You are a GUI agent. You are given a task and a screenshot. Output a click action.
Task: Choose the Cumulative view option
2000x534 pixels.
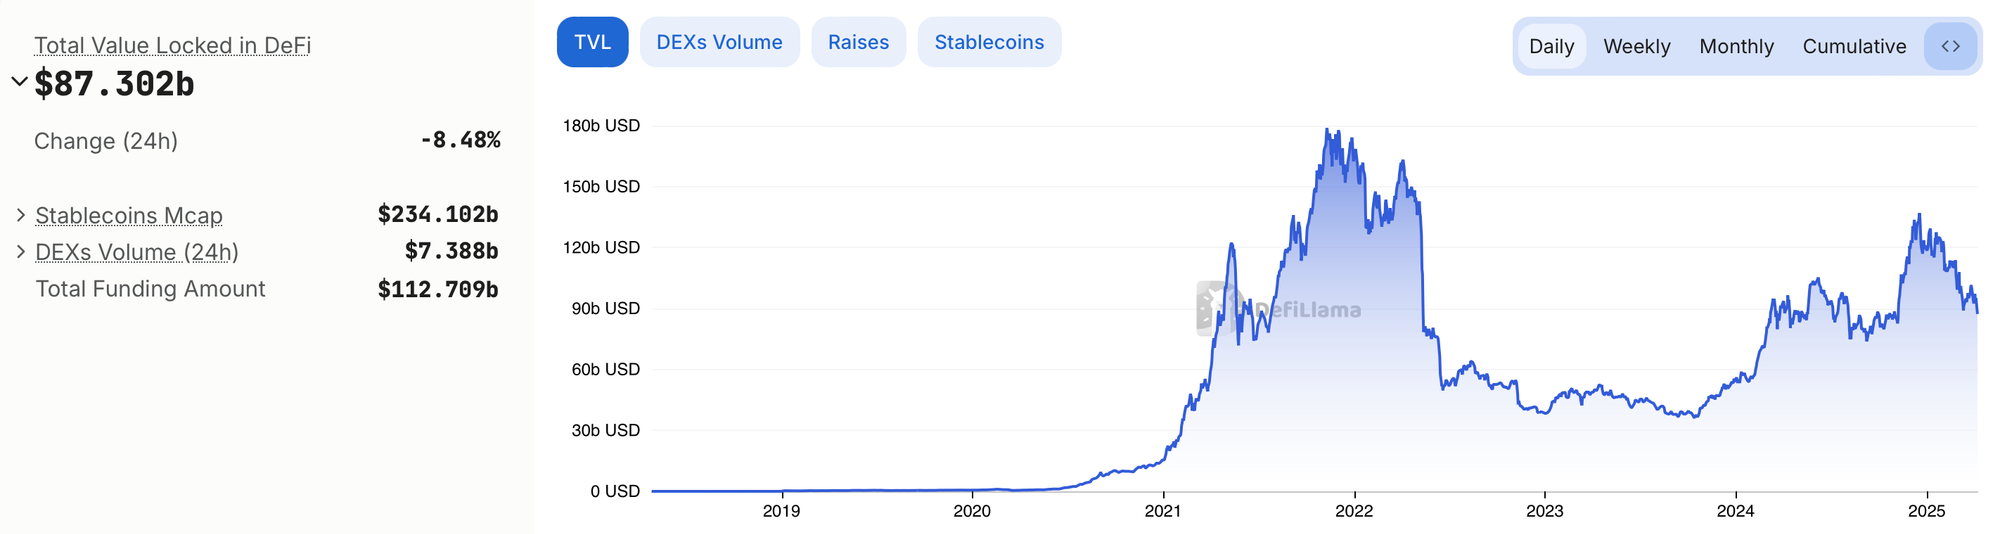tap(1854, 46)
